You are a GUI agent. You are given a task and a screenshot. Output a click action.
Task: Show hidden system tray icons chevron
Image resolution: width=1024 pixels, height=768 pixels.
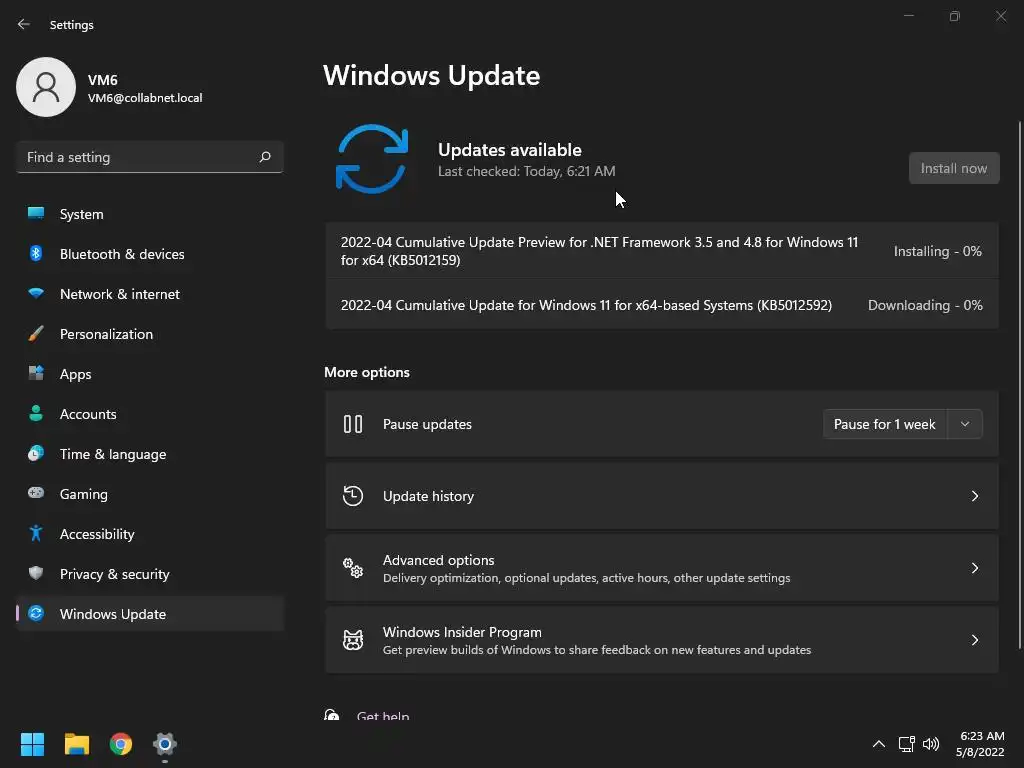click(879, 744)
